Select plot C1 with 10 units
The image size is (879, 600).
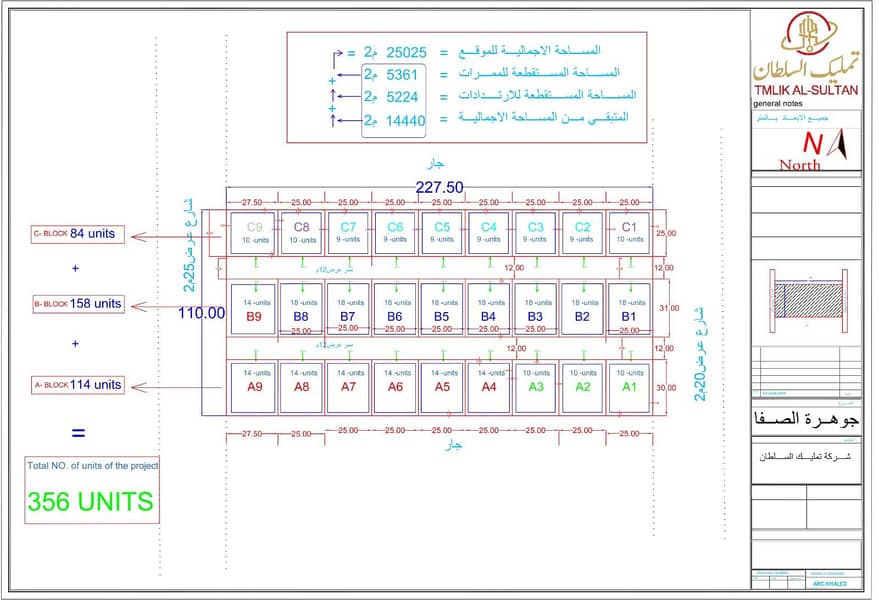click(x=629, y=233)
